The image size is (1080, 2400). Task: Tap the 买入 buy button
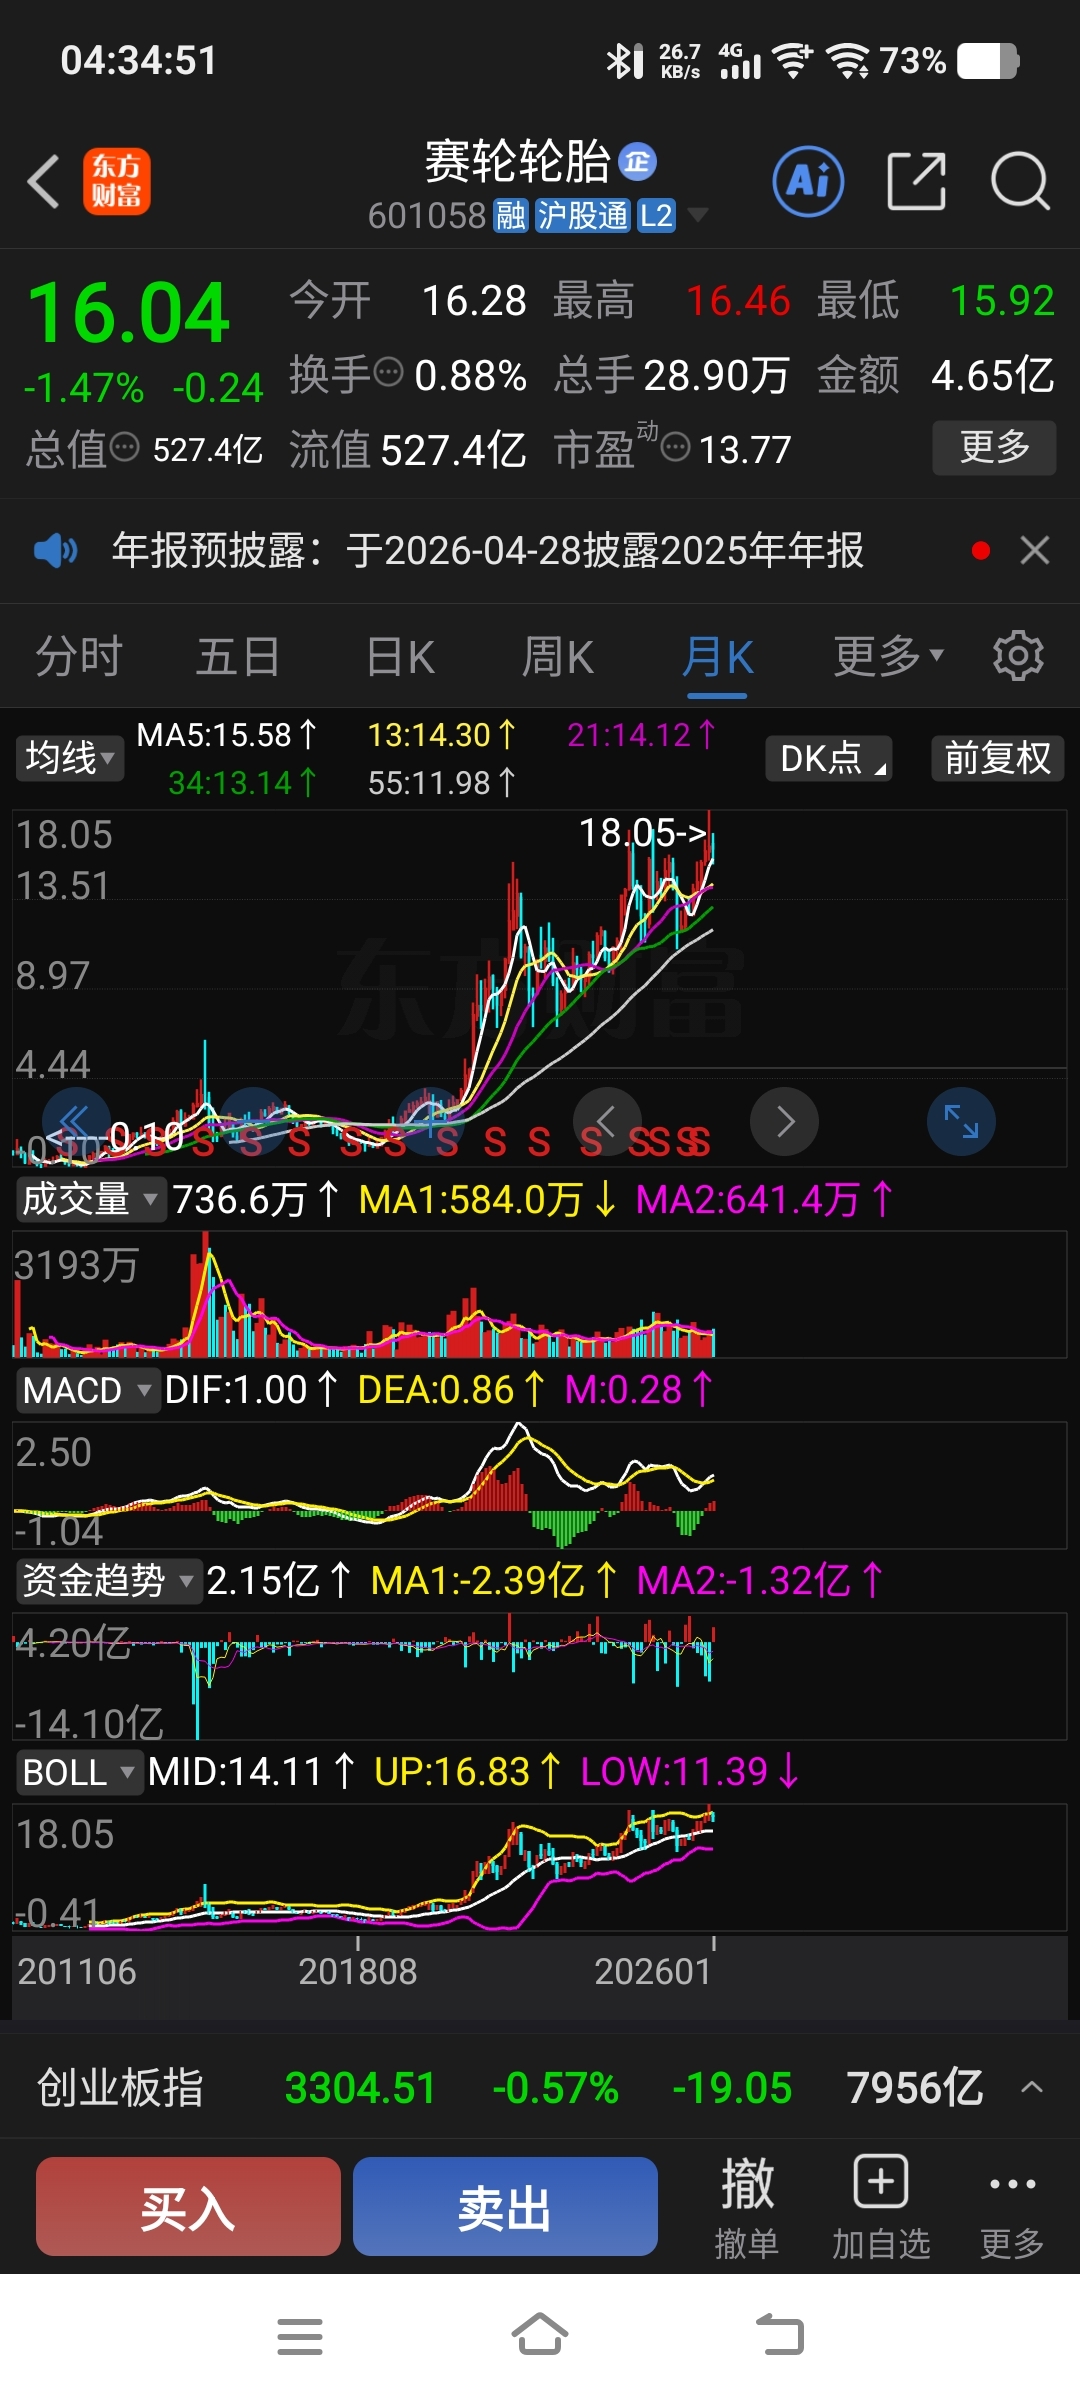tap(188, 2206)
